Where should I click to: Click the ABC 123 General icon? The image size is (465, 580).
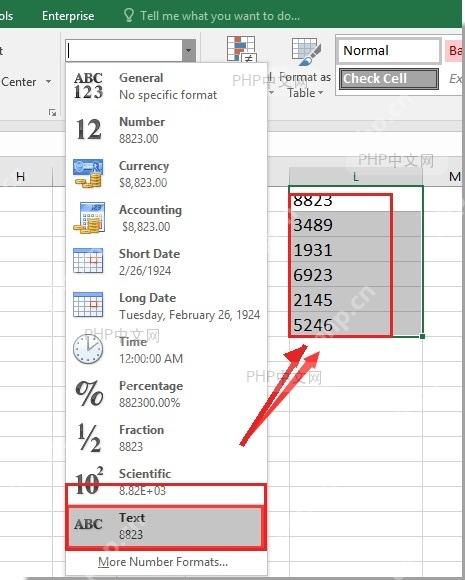[88, 86]
